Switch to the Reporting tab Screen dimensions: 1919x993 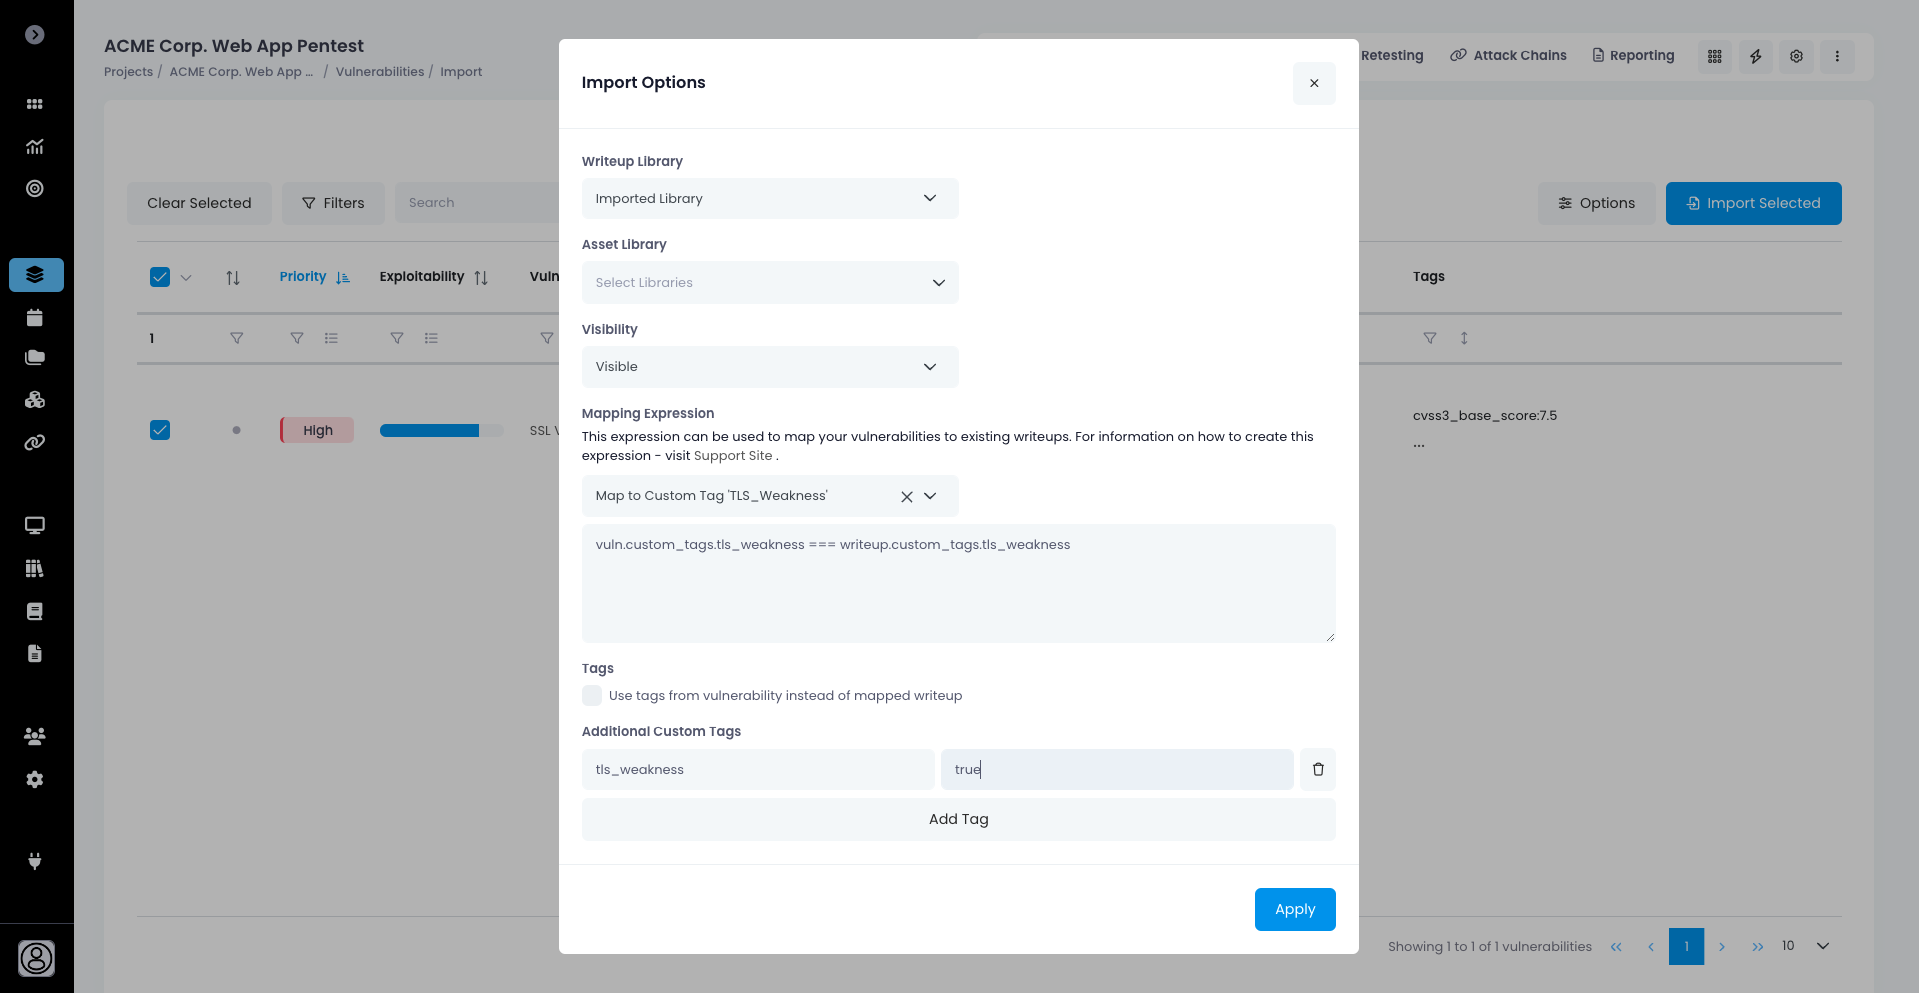coord(1633,56)
